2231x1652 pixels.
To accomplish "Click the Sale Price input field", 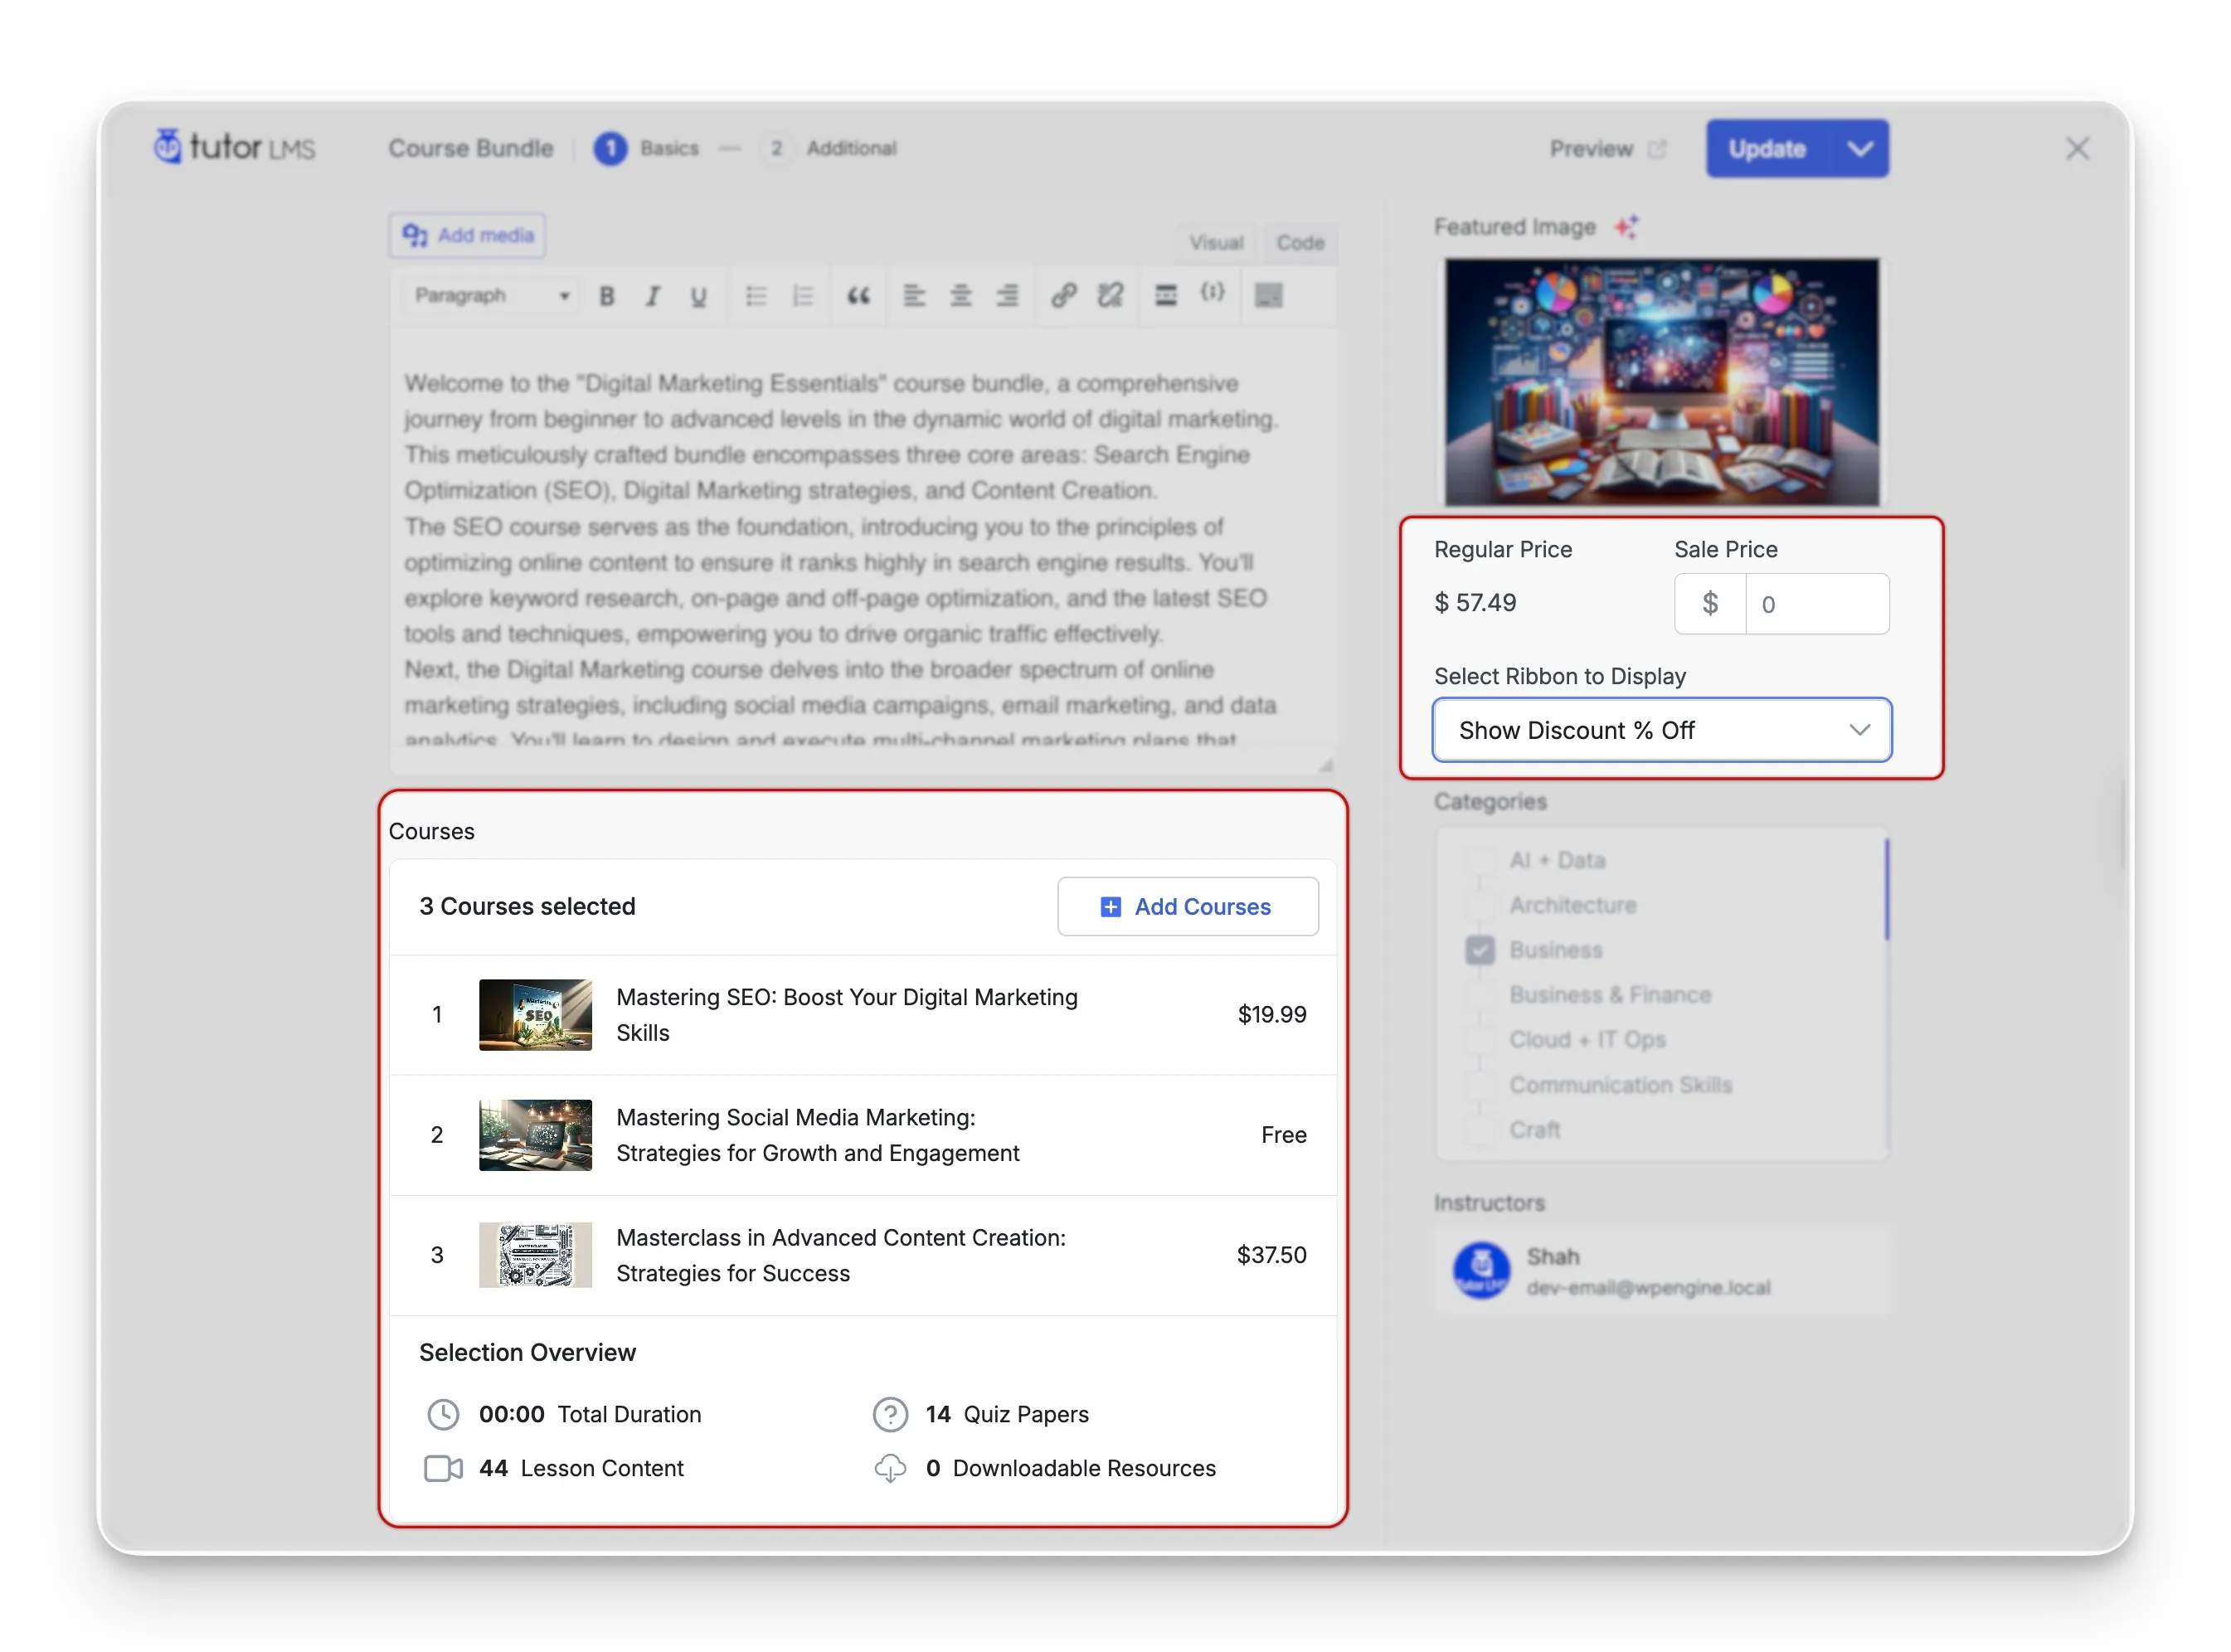I will pos(1816,604).
